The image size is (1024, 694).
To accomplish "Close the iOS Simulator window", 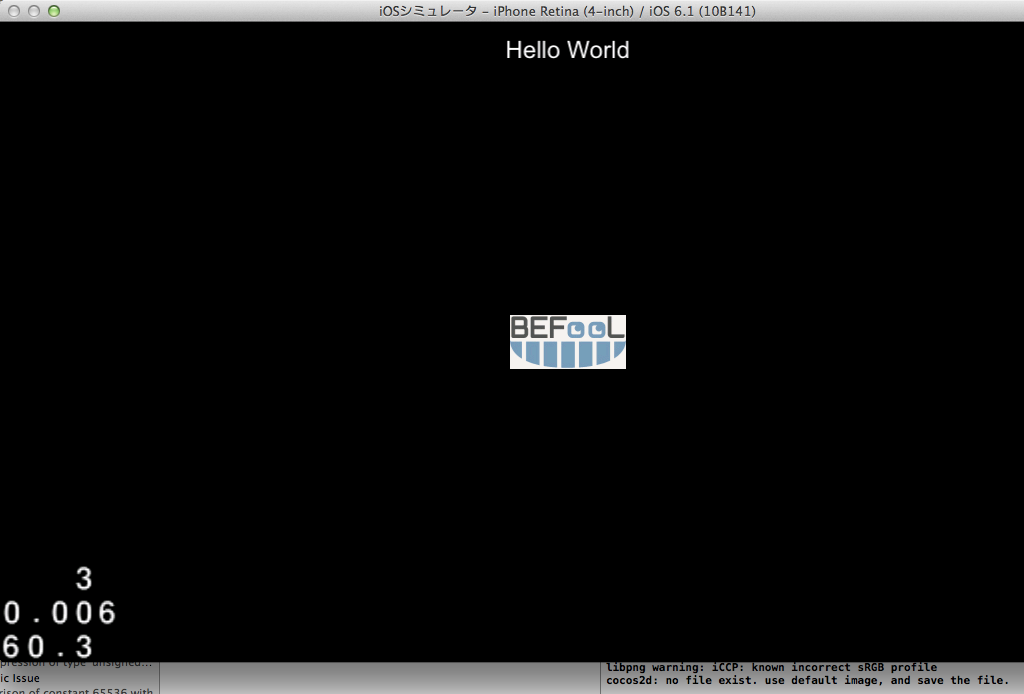I will click(x=14, y=10).
